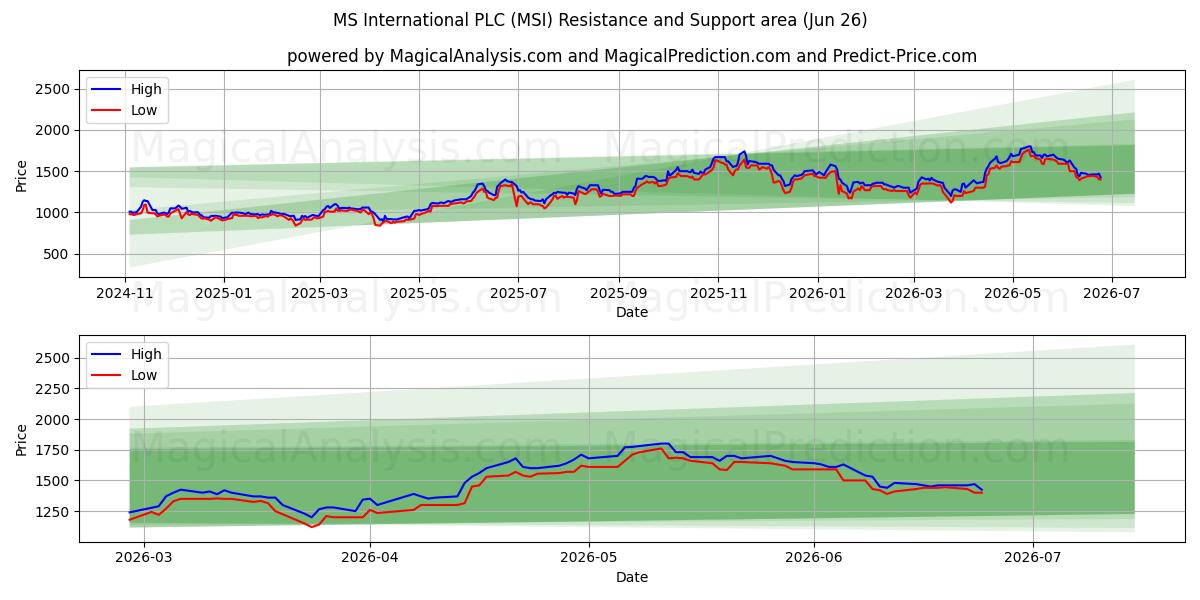Click top chart x-axis label '2025-09'
This screenshot has height=600, width=1200.
tap(618, 295)
